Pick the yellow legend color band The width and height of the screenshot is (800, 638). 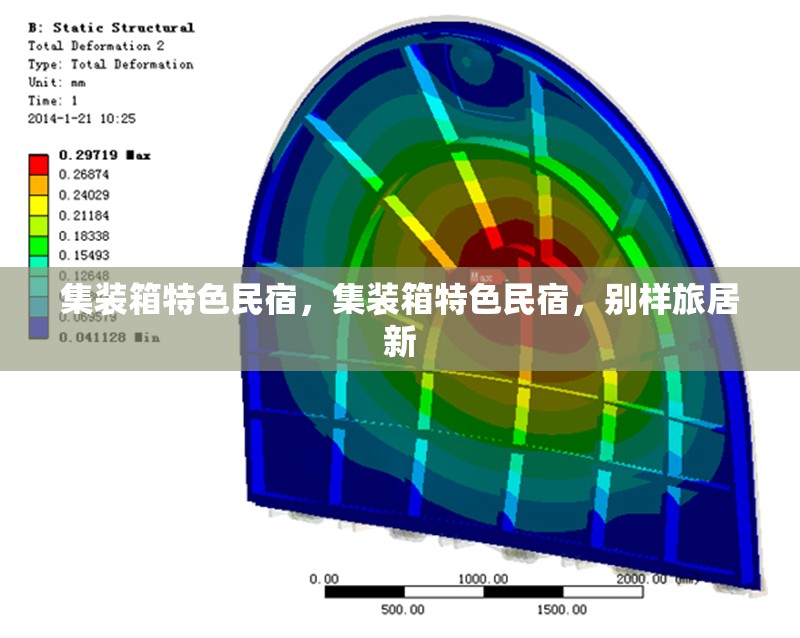click(x=38, y=205)
